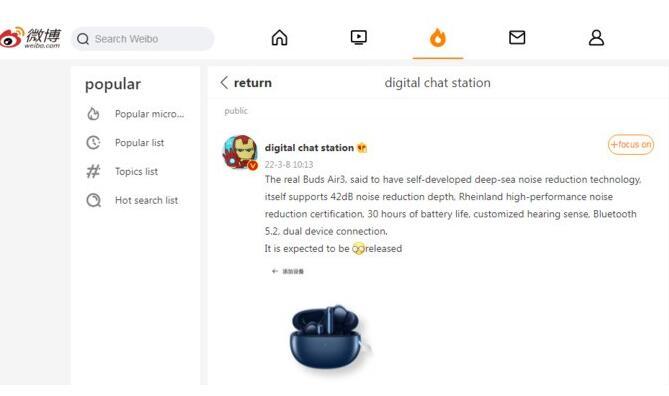Open the video section icon
Image resolution: width=669 pixels, height=396 pixels.
click(358, 38)
